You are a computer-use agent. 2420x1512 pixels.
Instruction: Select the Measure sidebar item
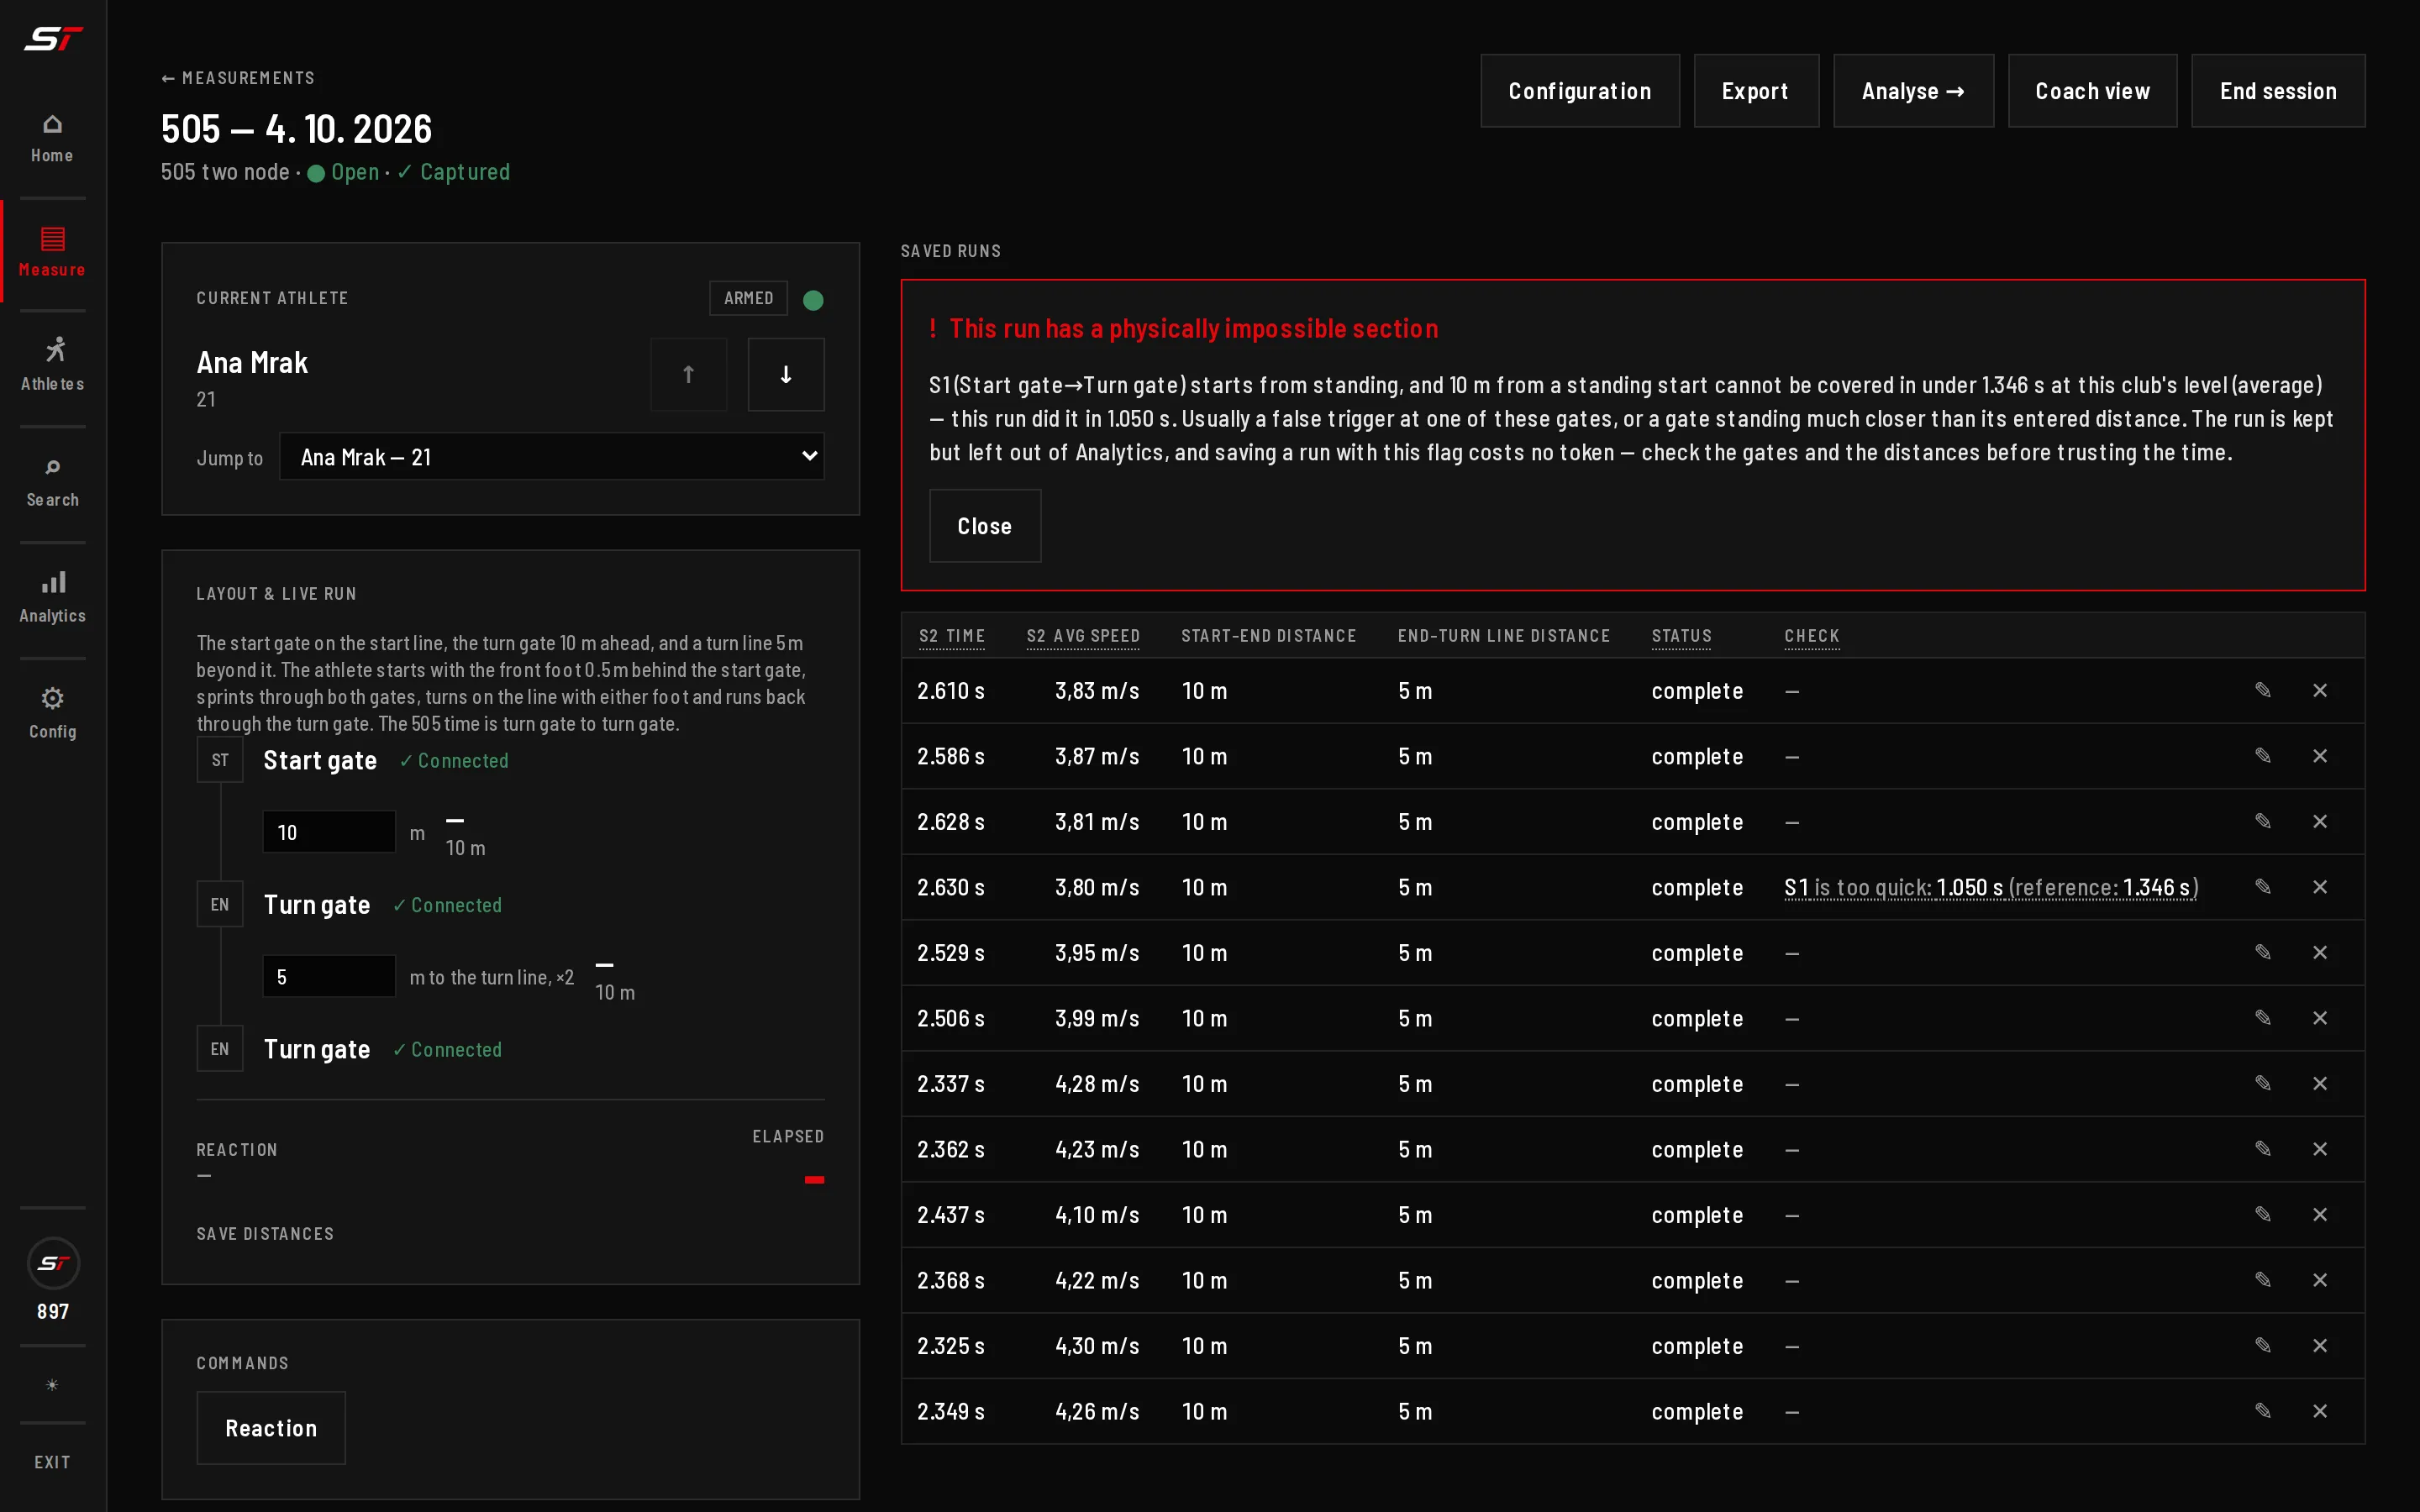(52, 251)
